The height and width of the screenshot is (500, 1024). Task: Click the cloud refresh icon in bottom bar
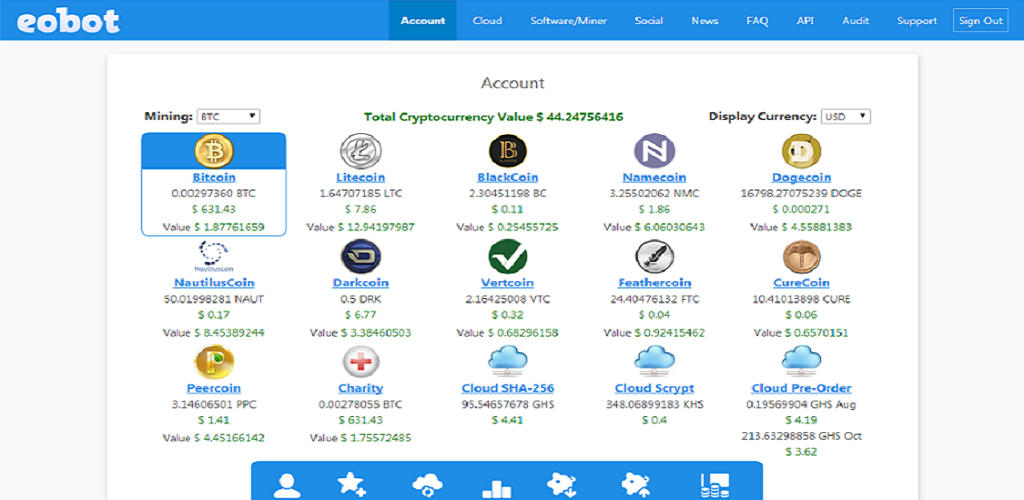click(x=428, y=487)
